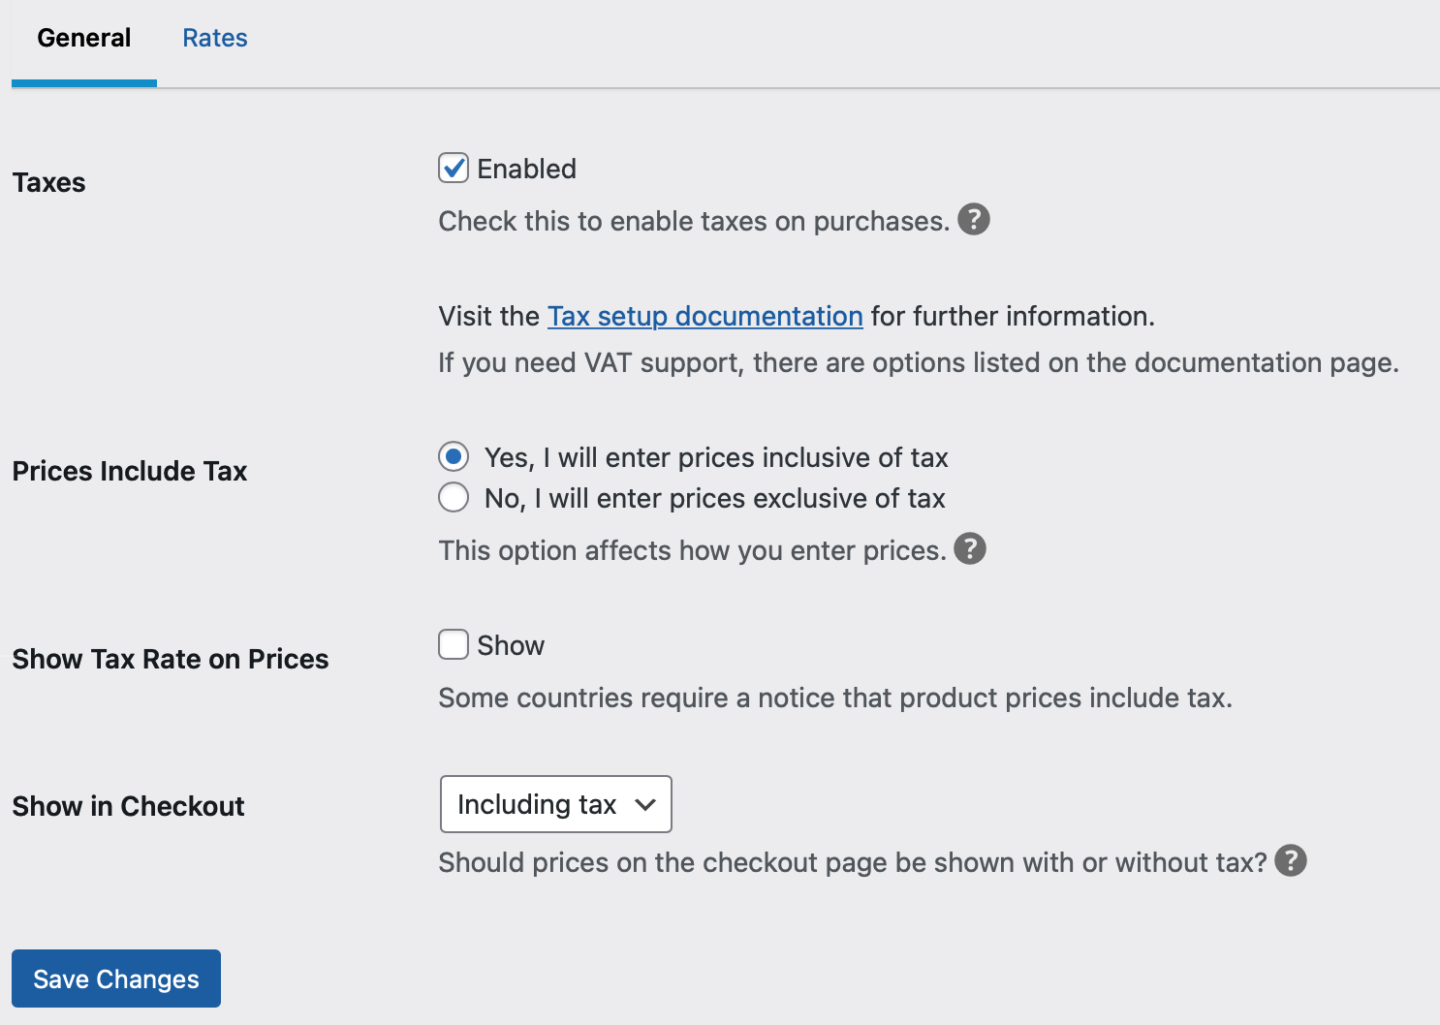Check the Show box for tax rate on prices
Image resolution: width=1440 pixels, height=1025 pixels.
click(453, 644)
